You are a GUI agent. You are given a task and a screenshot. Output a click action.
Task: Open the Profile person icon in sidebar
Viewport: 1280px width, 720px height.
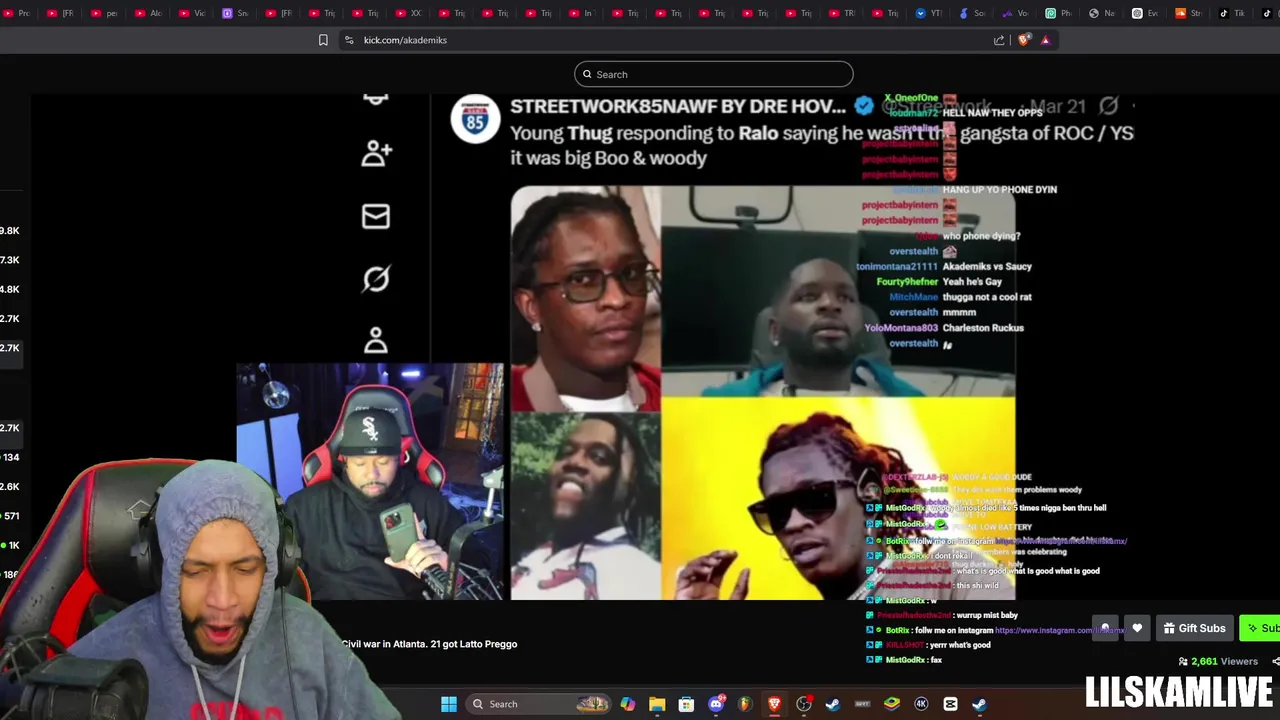point(376,340)
